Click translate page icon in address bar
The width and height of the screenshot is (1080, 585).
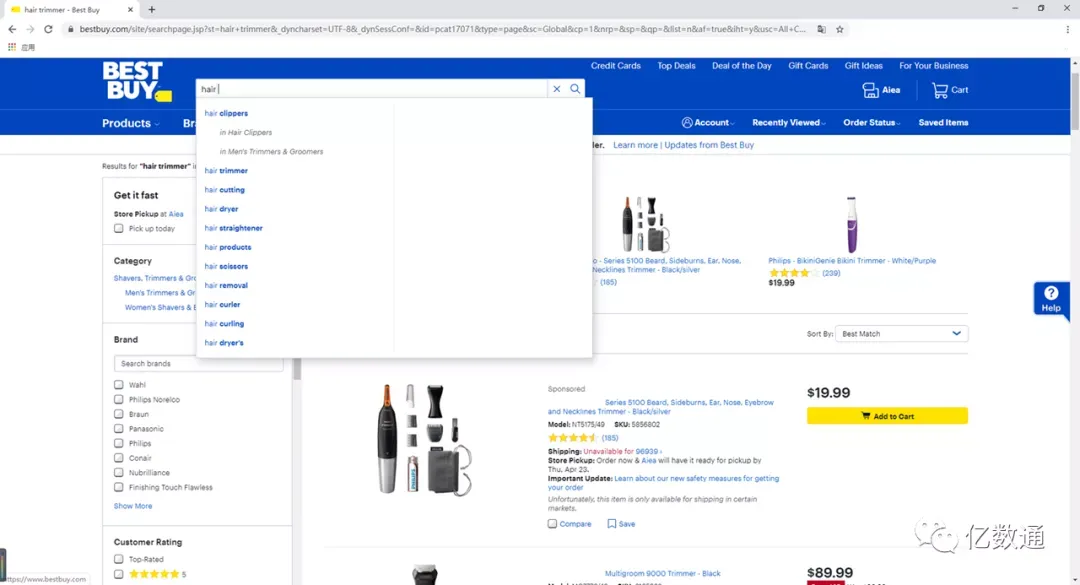[821, 29]
